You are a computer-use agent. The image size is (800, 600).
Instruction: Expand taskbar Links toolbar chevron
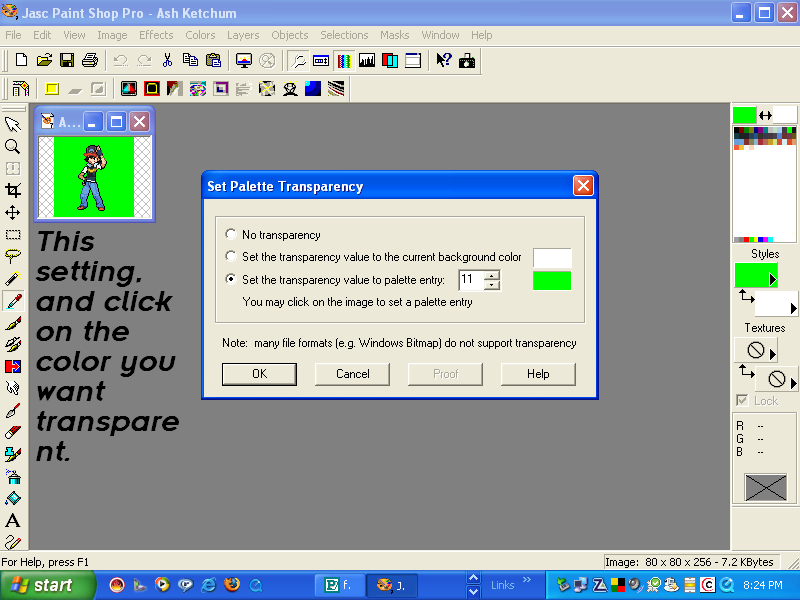point(527,580)
